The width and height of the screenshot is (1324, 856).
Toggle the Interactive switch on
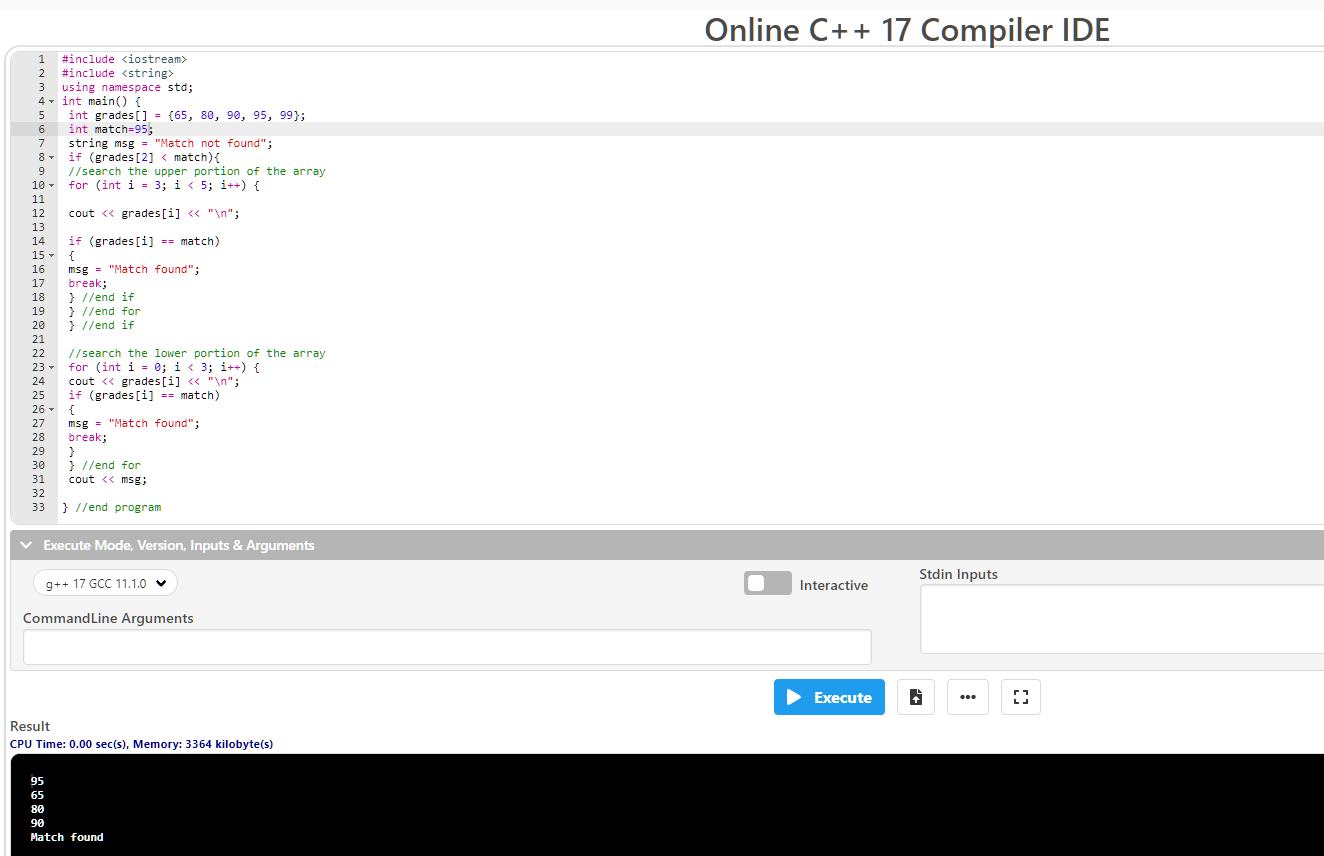pos(767,582)
